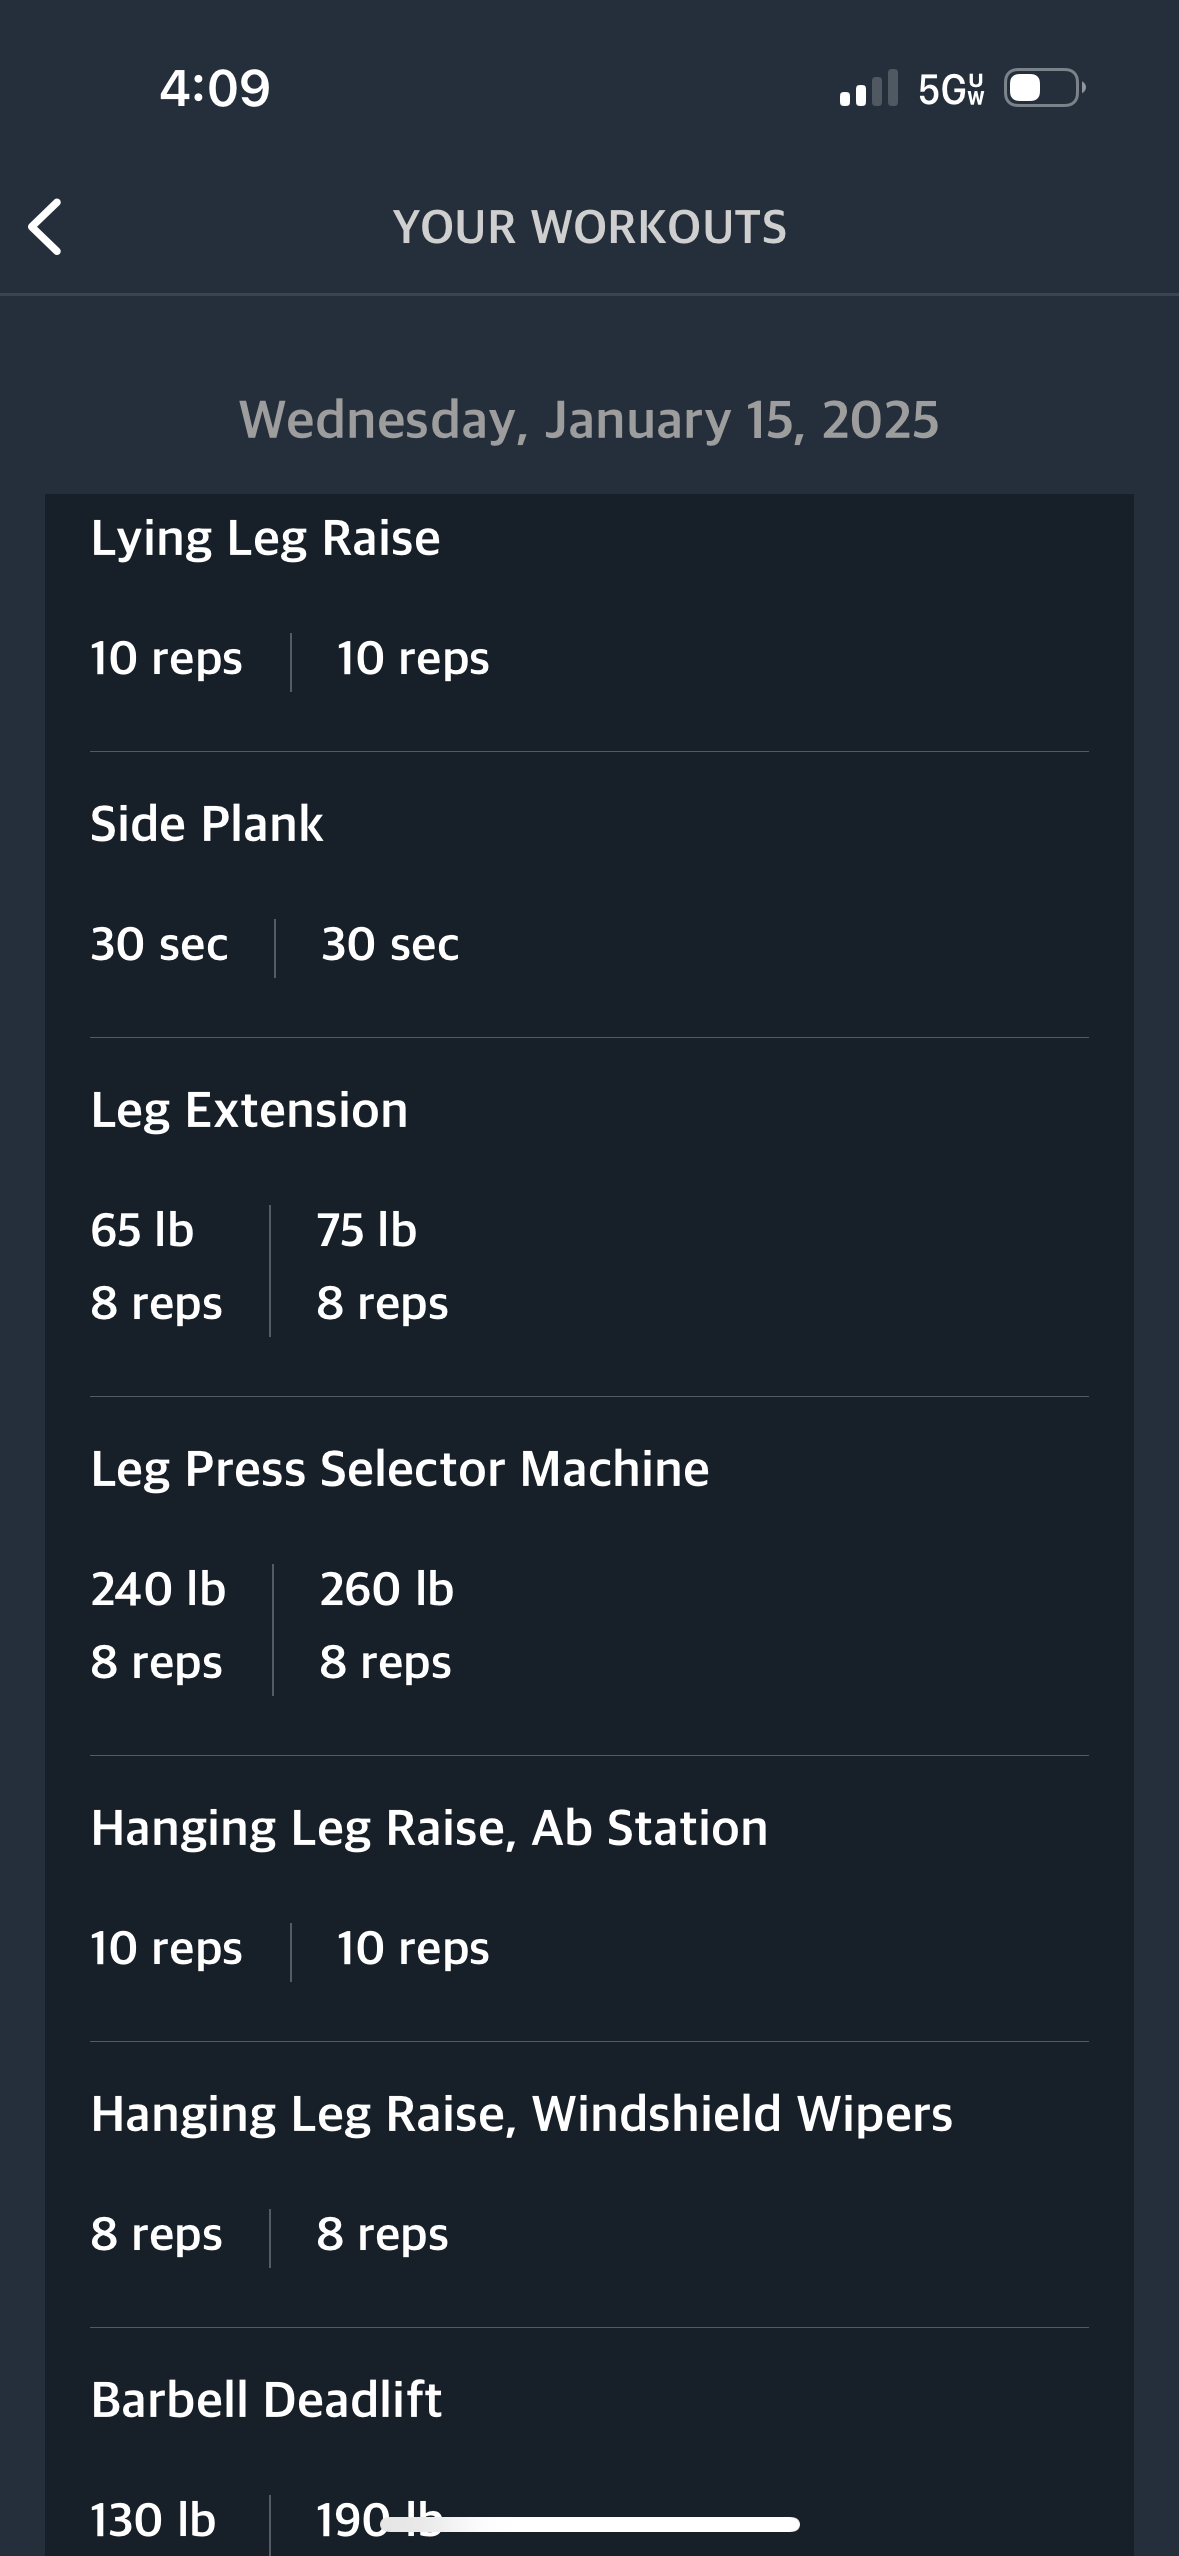Select the 65 lb Leg Extension set
Image resolution: width=1179 pixels, height=2556 pixels.
click(x=157, y=1267)
